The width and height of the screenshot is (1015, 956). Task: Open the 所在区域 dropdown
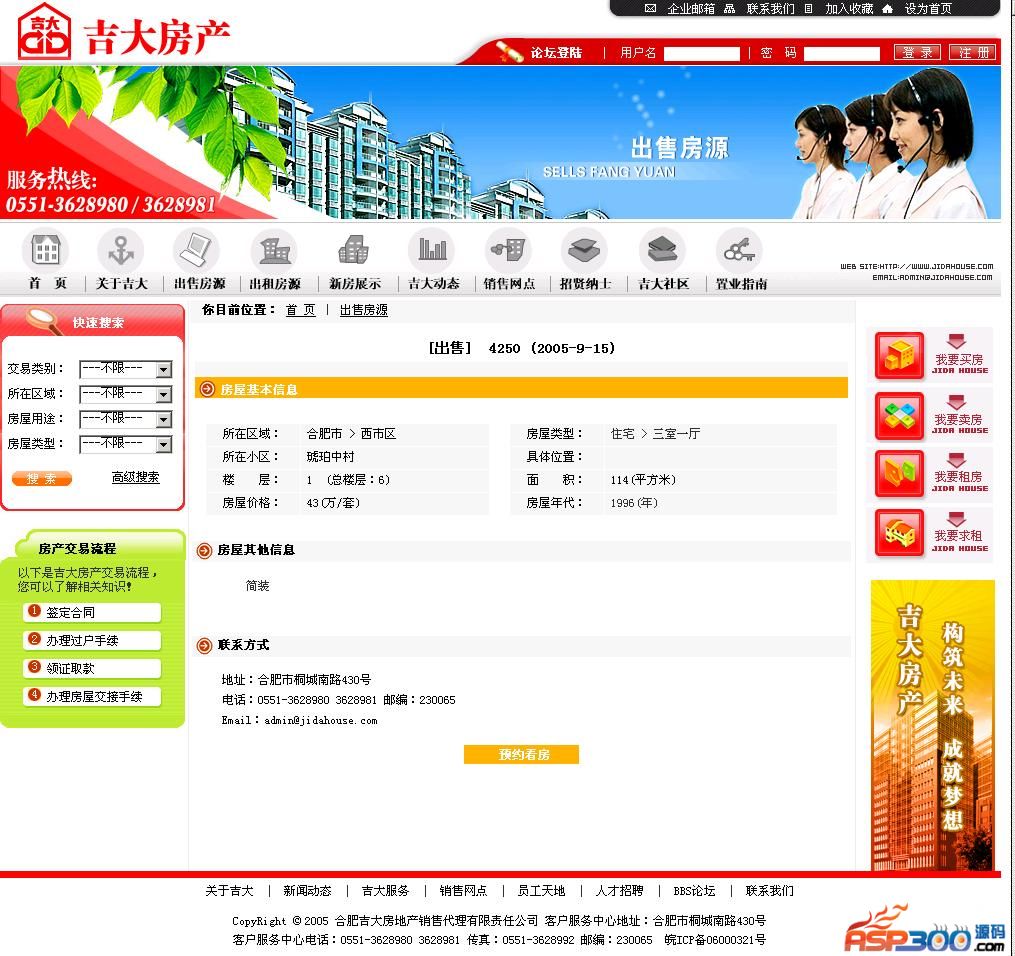[x=126, y=394]
